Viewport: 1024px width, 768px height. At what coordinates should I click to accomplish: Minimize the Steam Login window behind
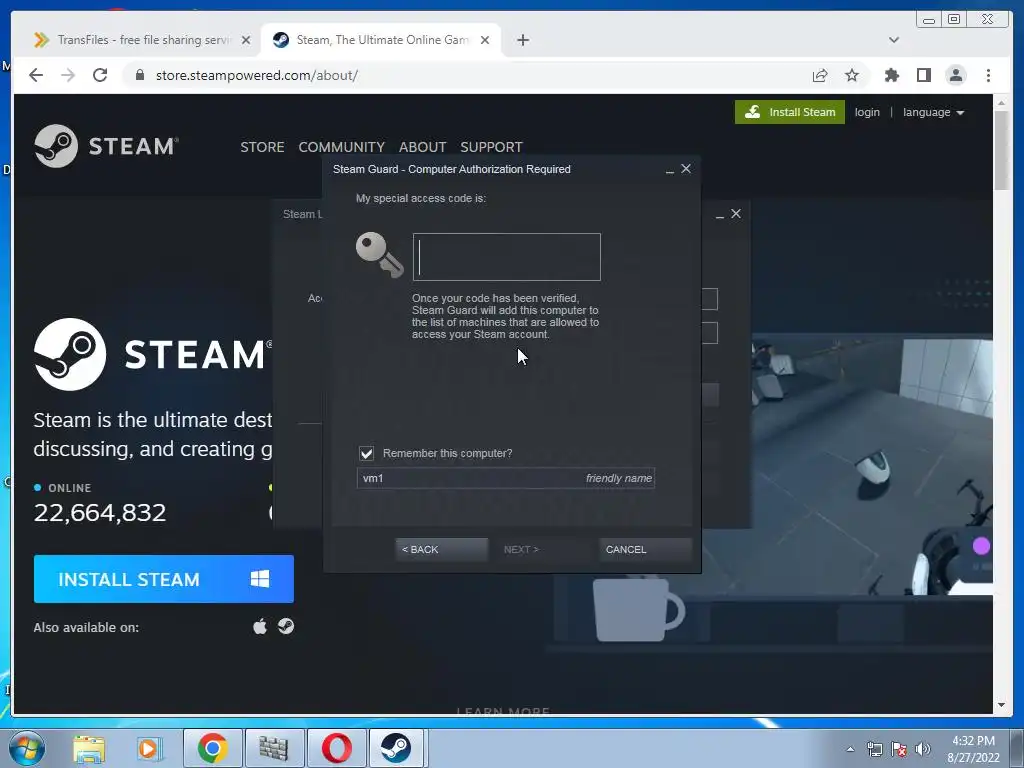click(720, 216)
